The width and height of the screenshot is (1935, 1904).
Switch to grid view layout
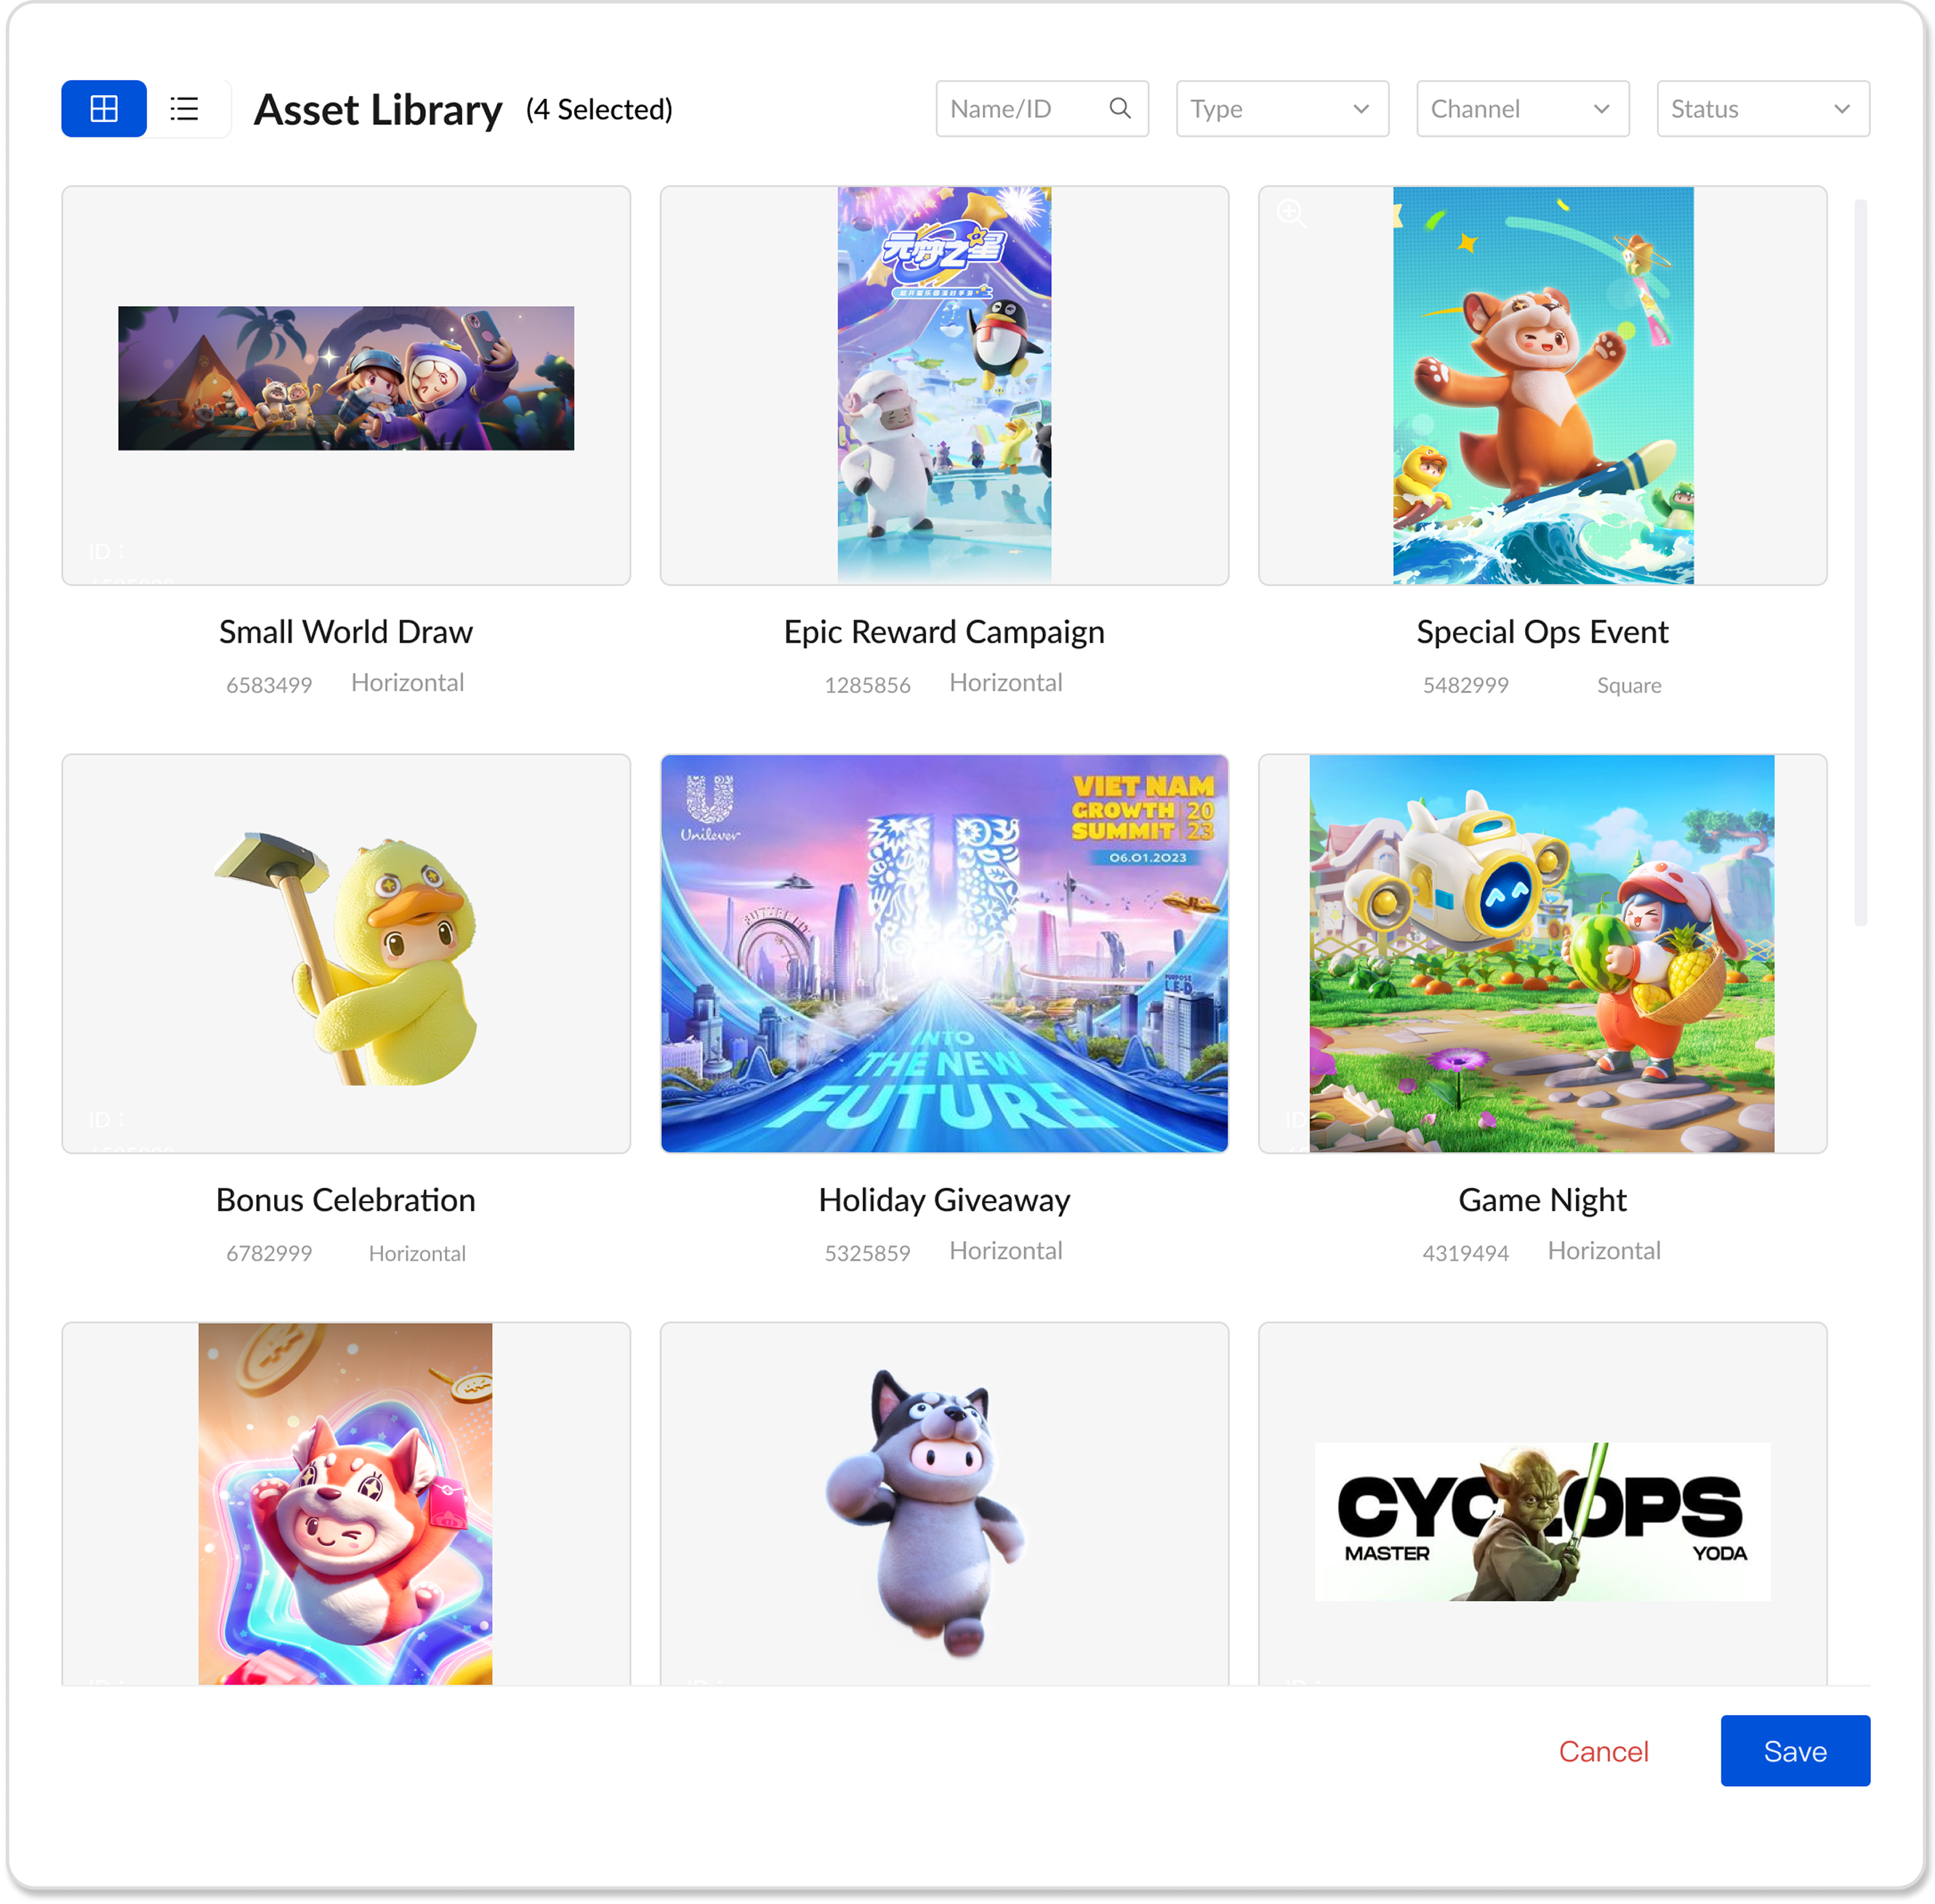coord(104,108)
